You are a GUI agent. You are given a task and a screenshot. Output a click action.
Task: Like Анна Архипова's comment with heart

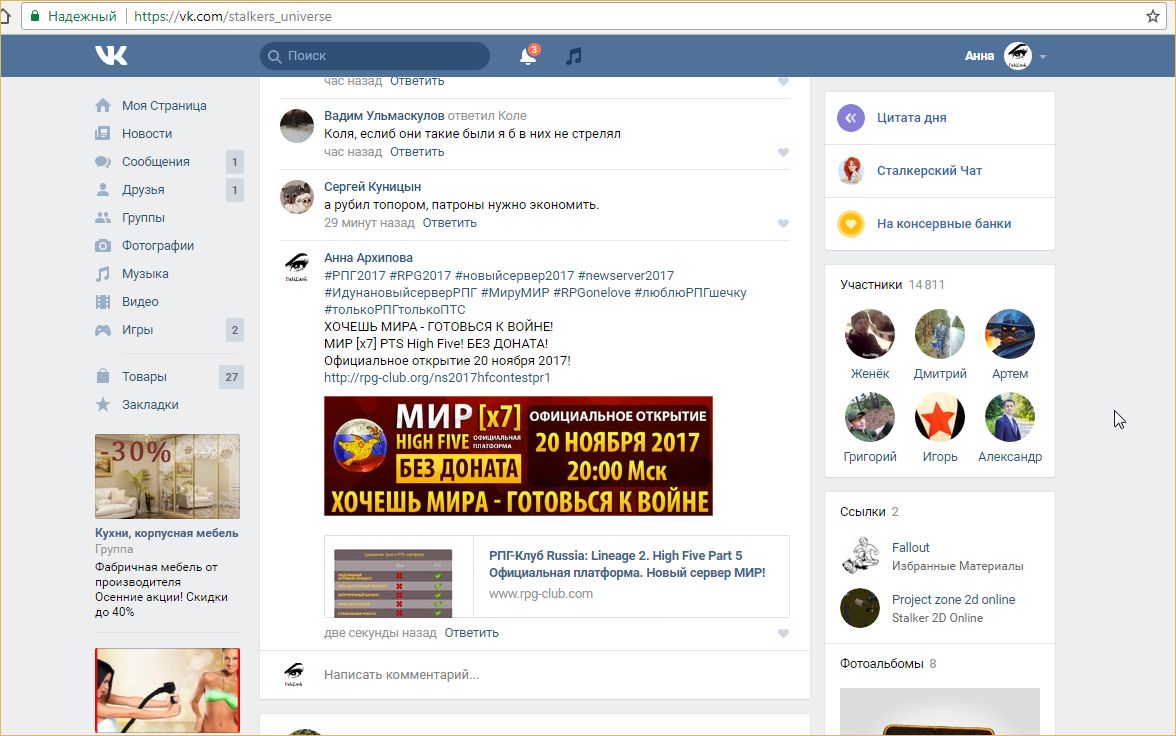tap(783, 633)
